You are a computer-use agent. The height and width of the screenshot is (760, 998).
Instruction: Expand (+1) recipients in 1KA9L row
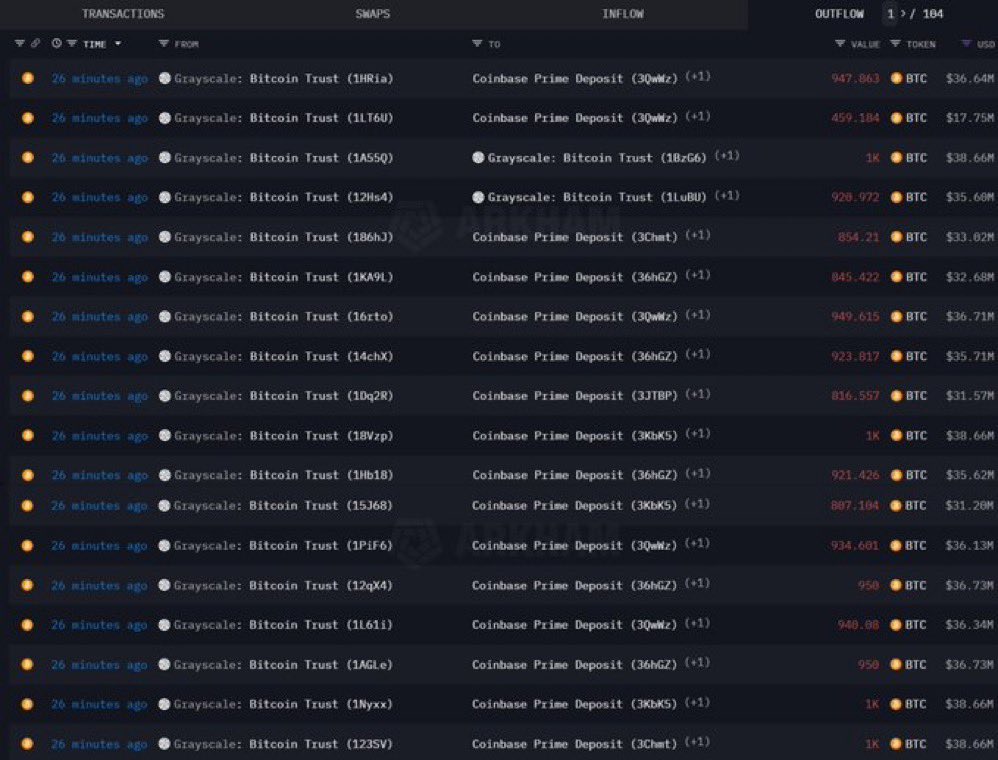click(x=698, y=275)
